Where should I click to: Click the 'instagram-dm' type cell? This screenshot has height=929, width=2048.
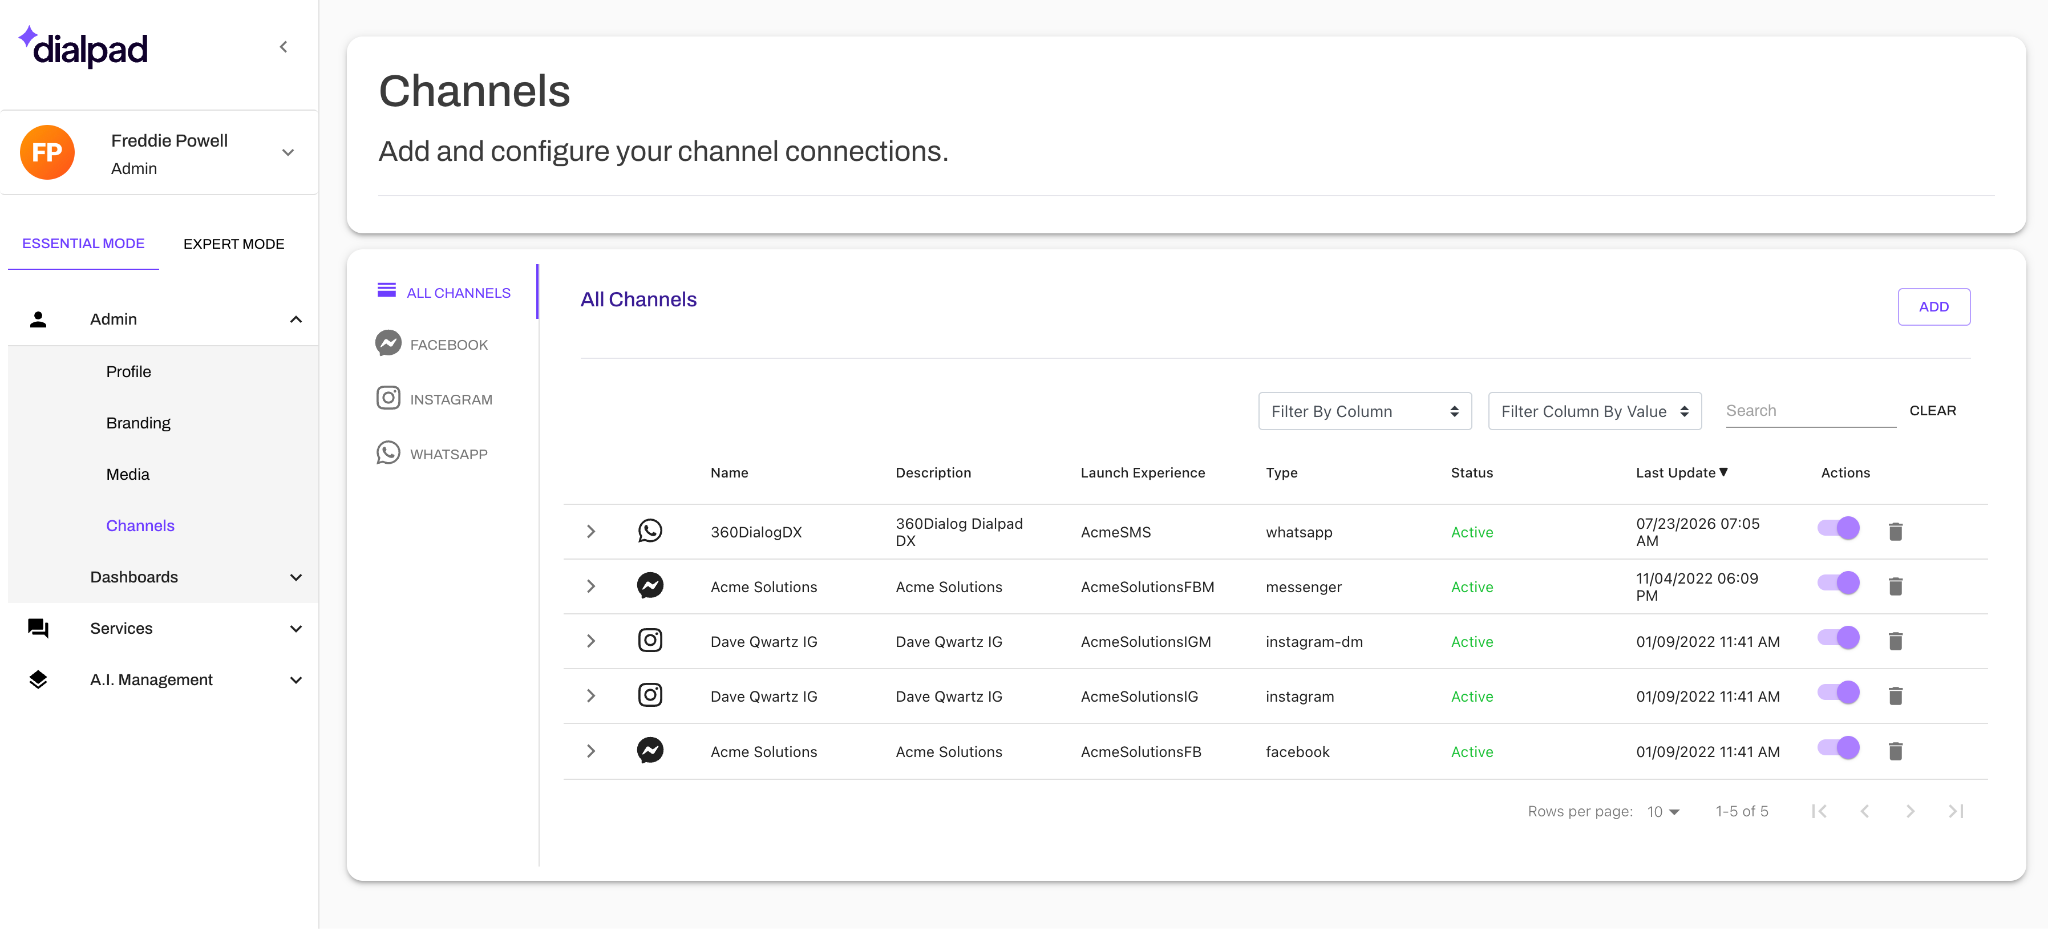1314,642
